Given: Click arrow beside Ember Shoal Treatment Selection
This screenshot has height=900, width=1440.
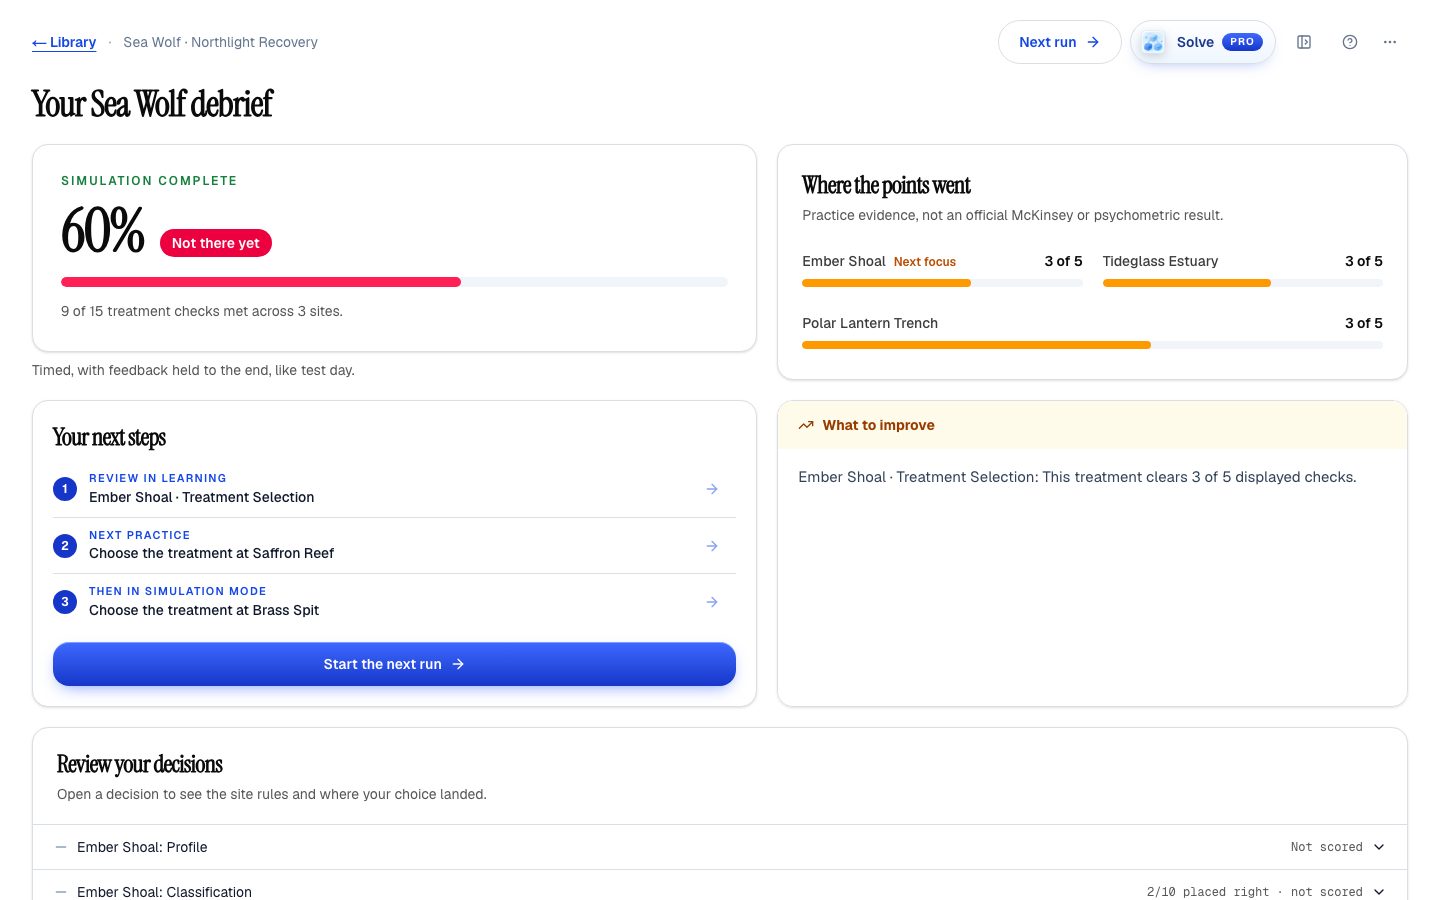Looking at the screenshot, I should tap(712, 489).
